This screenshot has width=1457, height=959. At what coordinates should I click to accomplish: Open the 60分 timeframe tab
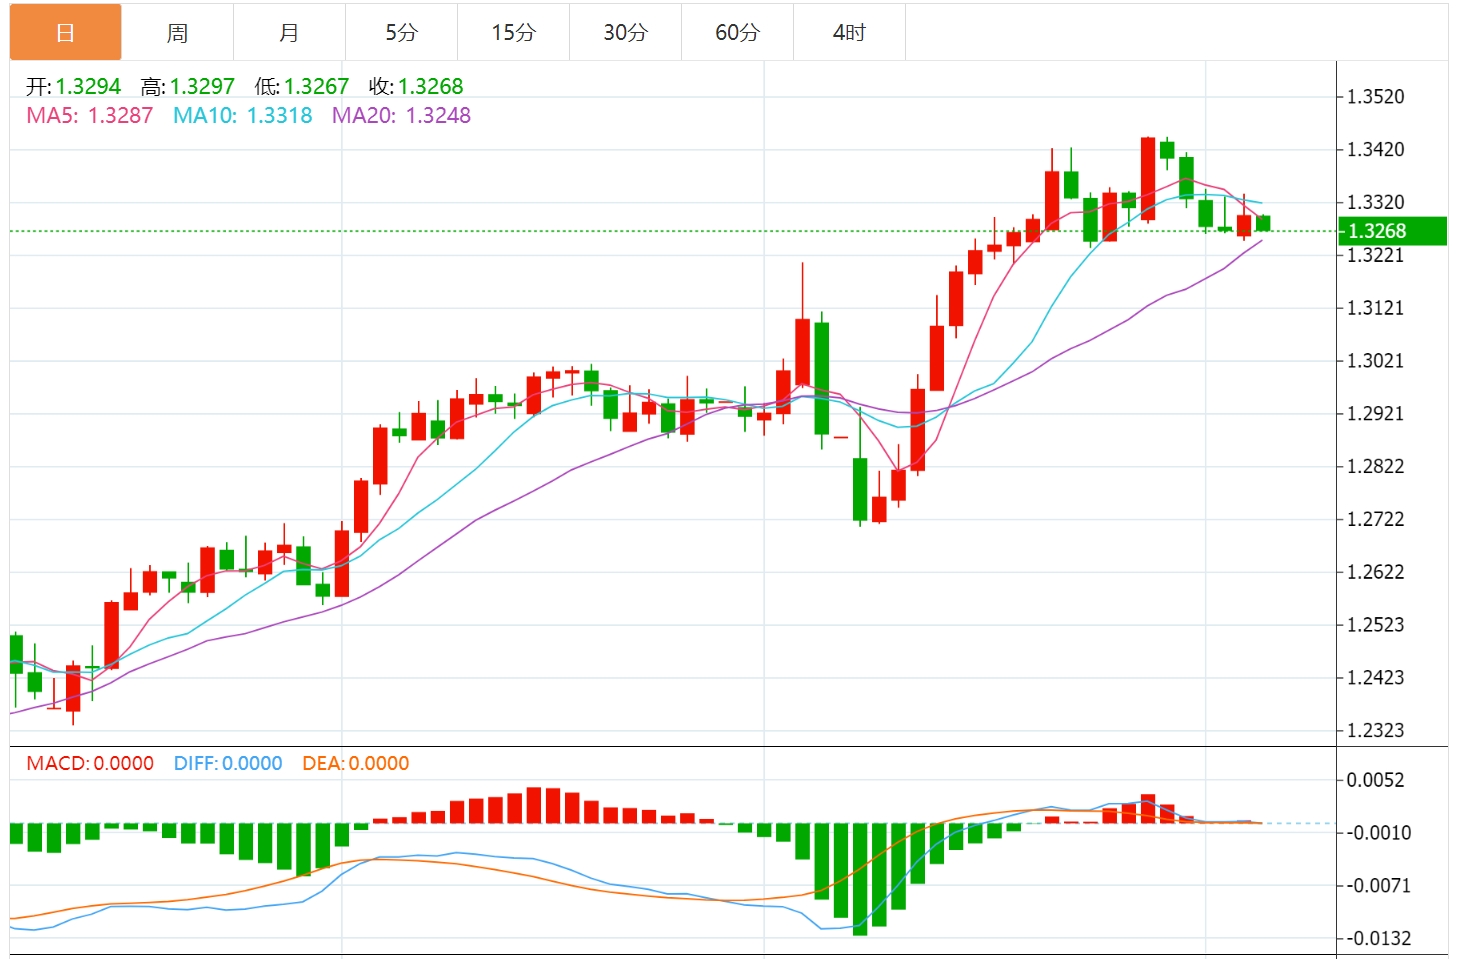tap(738, 33)
